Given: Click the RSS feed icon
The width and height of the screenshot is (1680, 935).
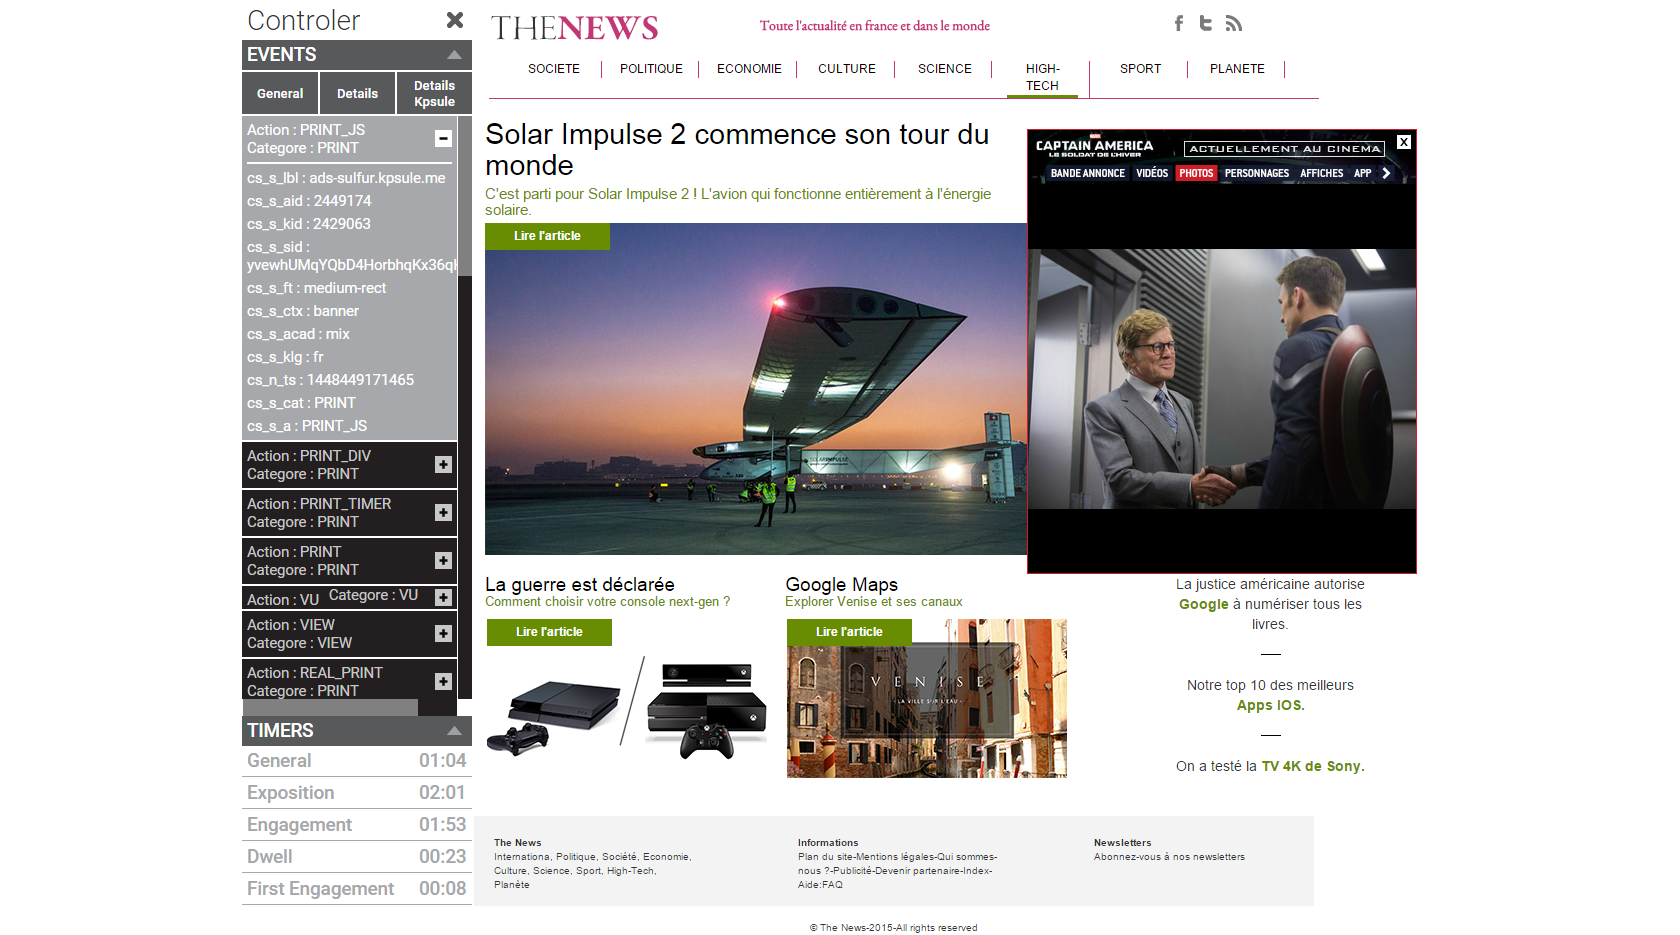Looking at the screenshot, I should pos(1234,23).
